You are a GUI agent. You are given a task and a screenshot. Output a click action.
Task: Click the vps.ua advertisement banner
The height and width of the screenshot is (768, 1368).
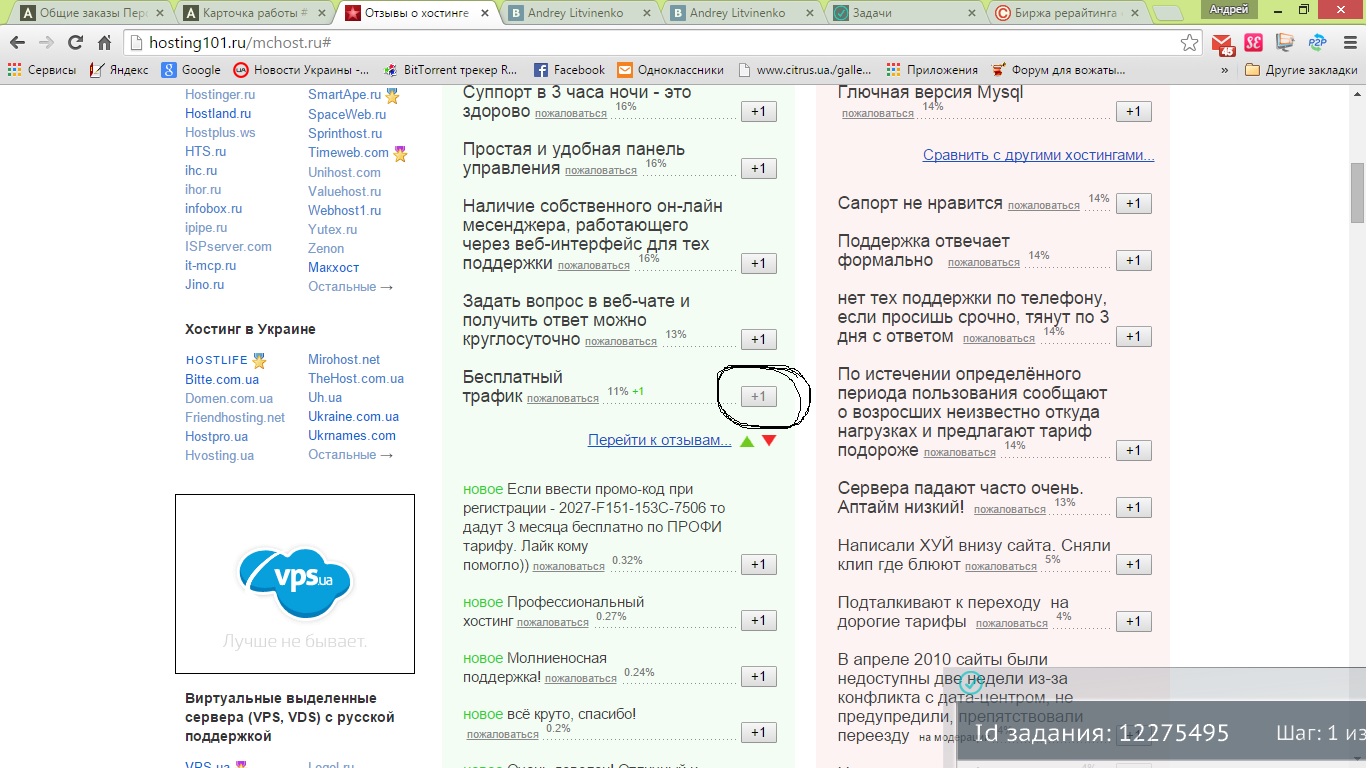click(x=295, y=584)
